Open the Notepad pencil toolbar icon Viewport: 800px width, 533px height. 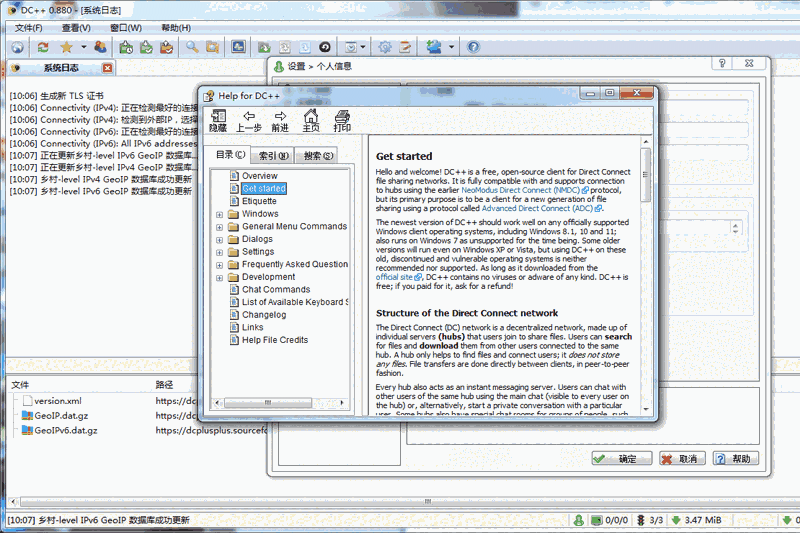pos(406,47)
